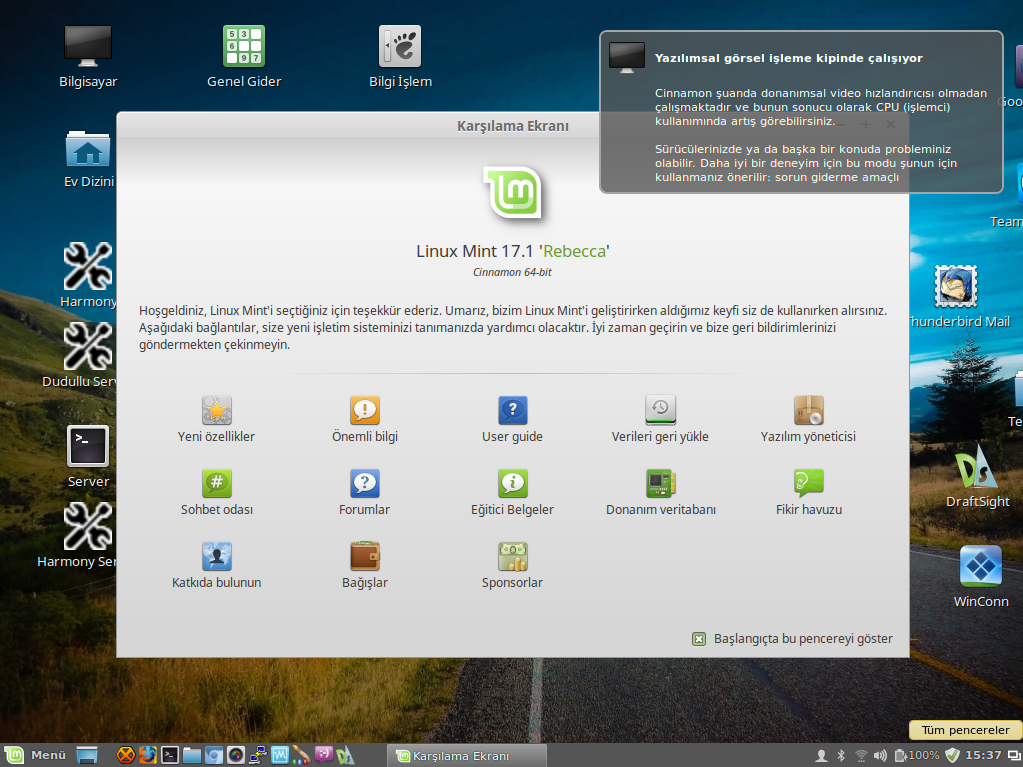Select Dudullu Server tools desktop icon
Image resolution: width=1023 pixels, height=767 pixels.
(88, 346)
